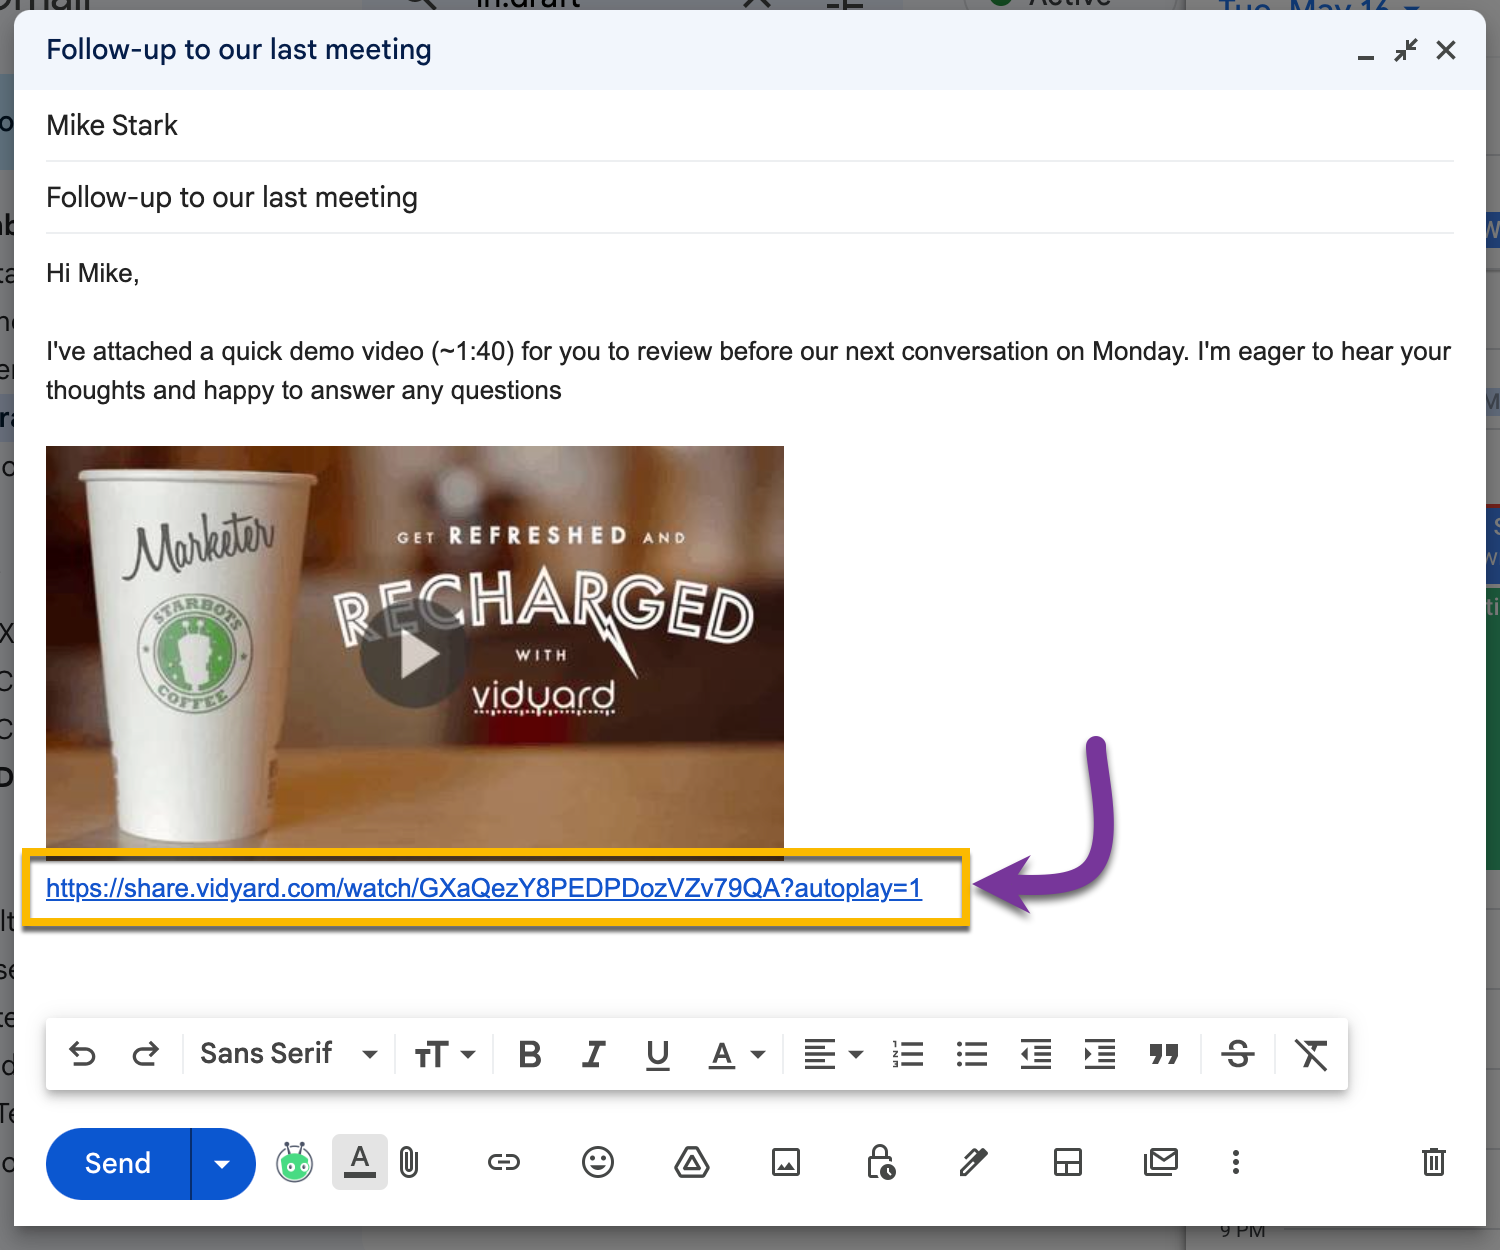Close the compose window
This screenshot has width=1500, height=1250.
pyautogui.click(x=1446, y=50)
